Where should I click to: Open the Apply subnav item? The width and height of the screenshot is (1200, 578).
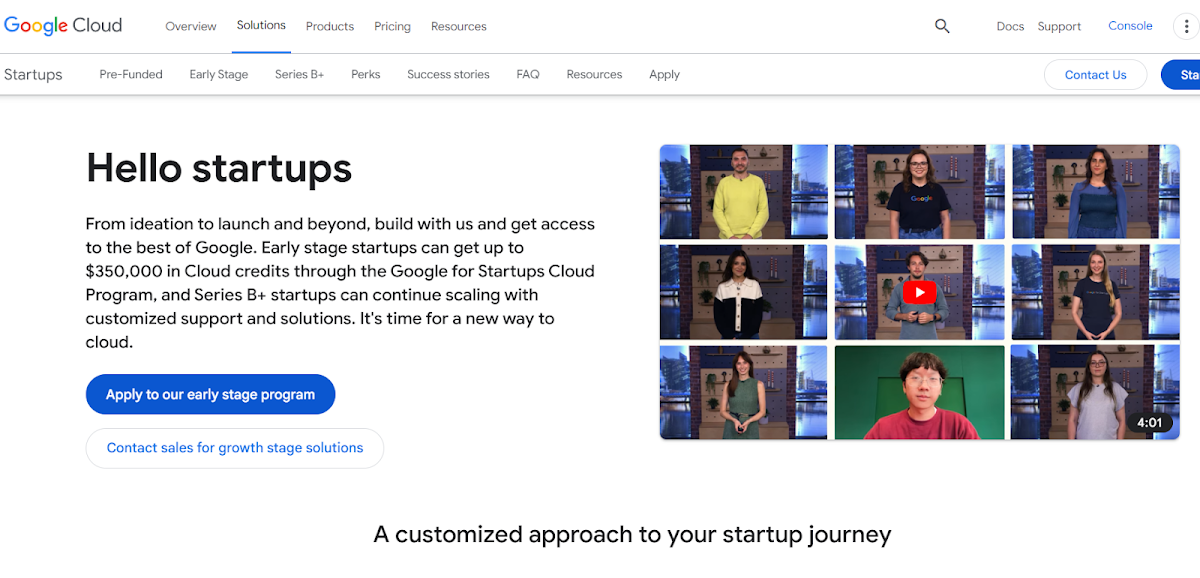[664, 74]
